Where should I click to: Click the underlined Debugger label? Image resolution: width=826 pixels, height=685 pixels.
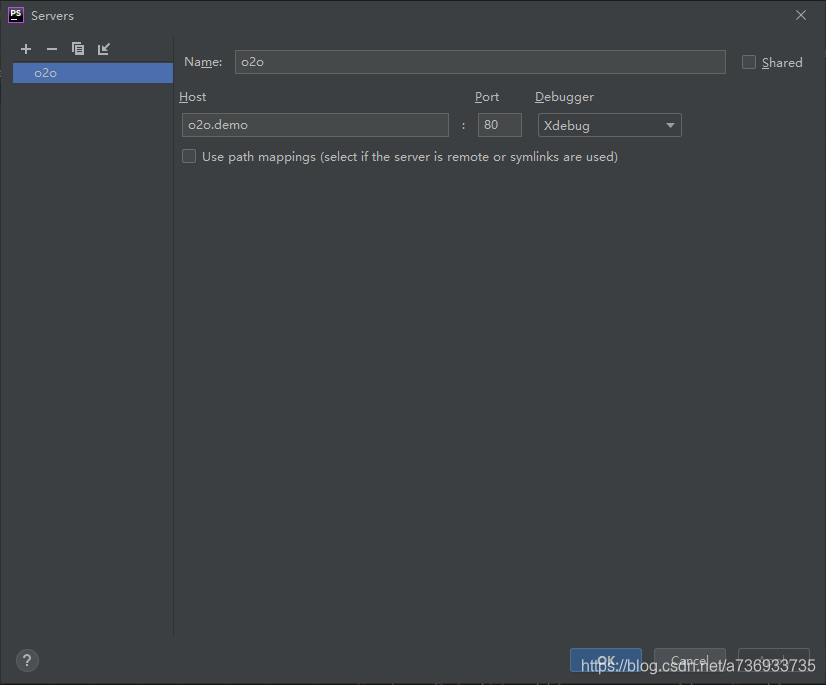[x=564, y=96]
